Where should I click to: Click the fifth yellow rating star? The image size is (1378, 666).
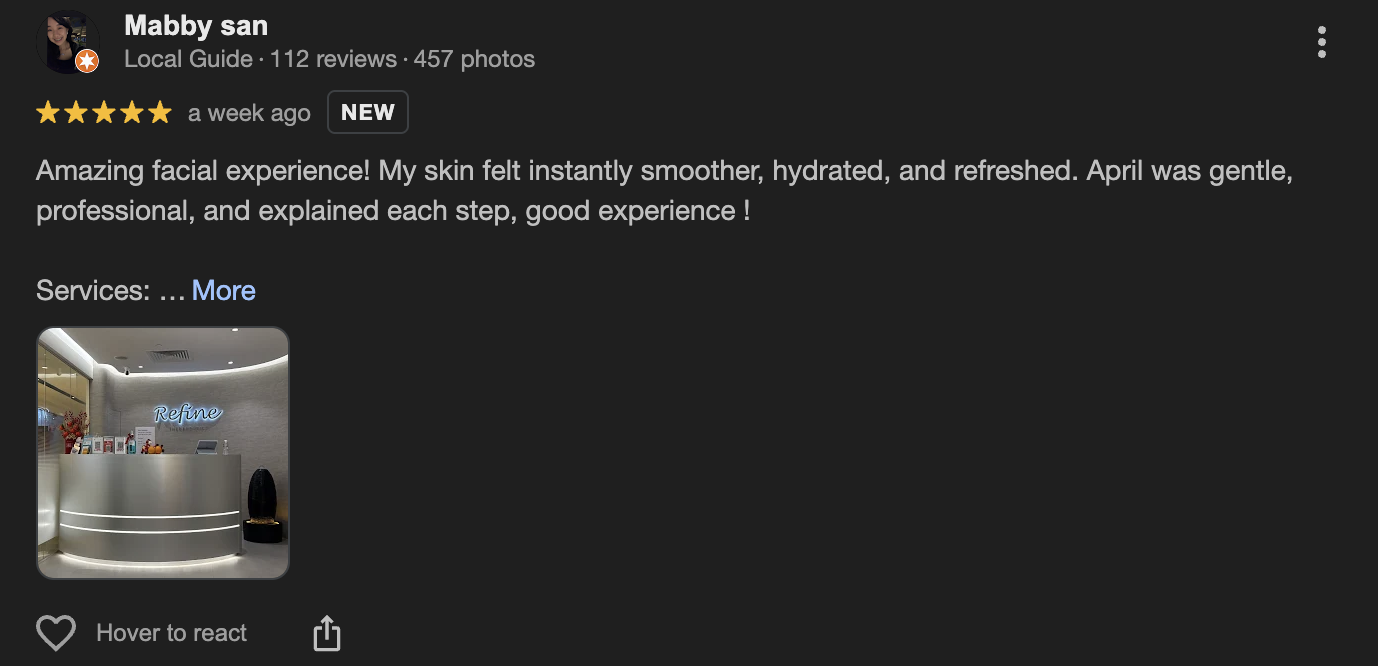click(x=160, y=113)
